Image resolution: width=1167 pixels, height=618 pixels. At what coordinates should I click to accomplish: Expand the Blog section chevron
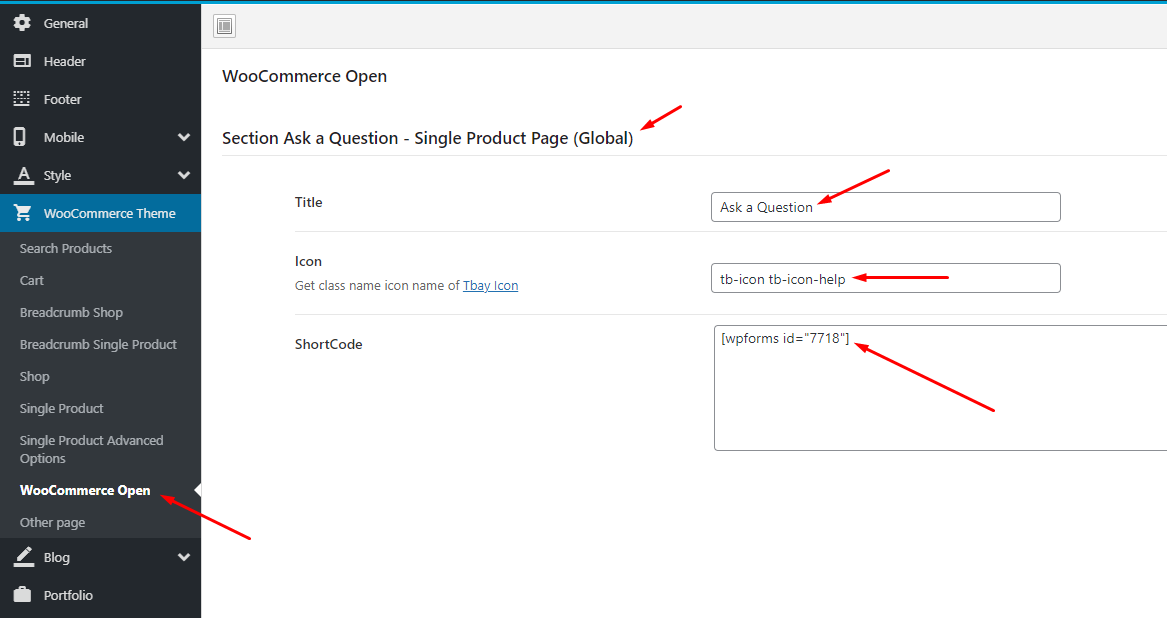click(x=184, y=557)
